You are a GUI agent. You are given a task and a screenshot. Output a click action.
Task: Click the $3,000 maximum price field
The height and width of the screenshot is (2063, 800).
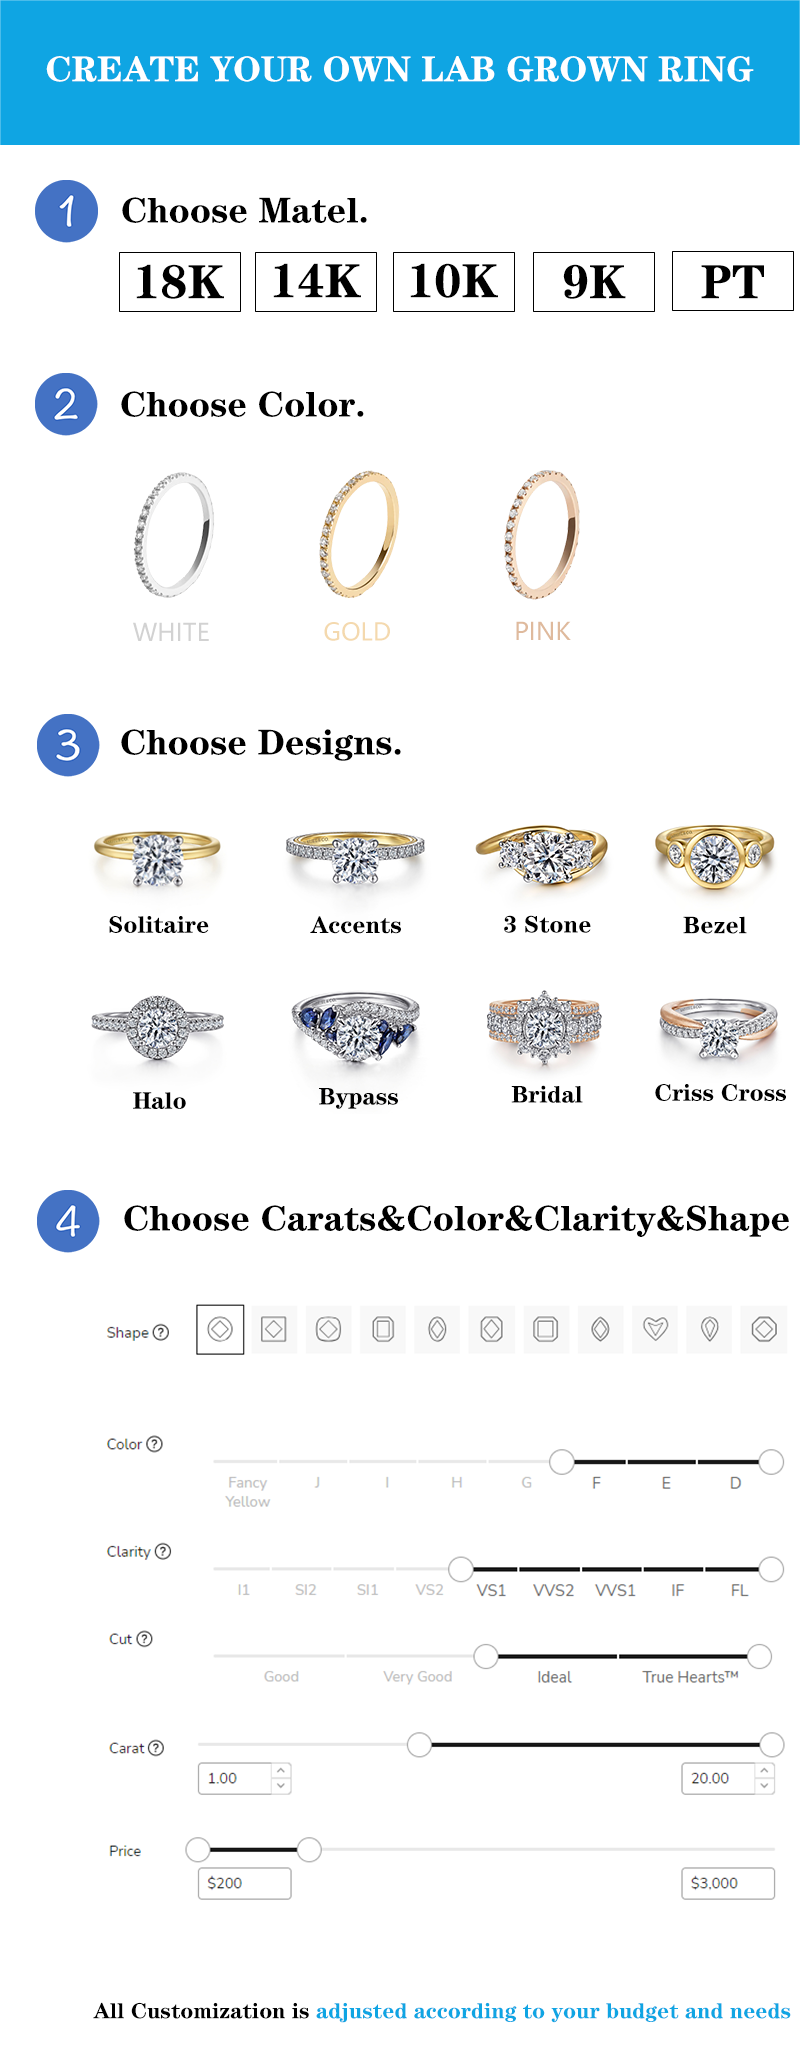(x=728, y=1883)
